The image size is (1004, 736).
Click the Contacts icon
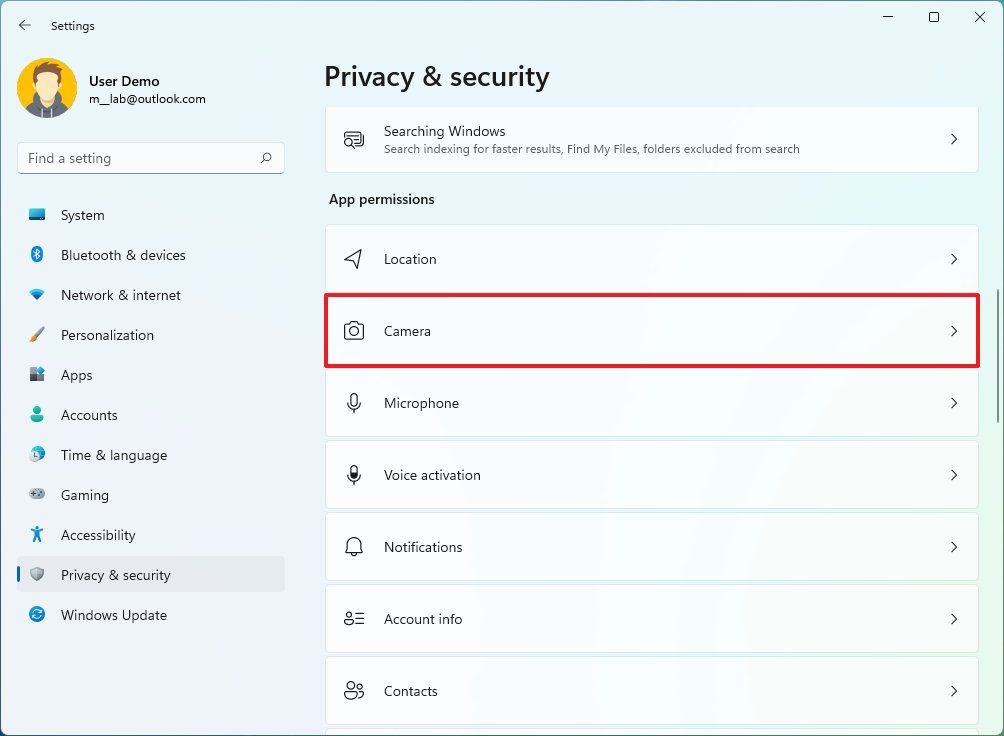click(355, 691)
